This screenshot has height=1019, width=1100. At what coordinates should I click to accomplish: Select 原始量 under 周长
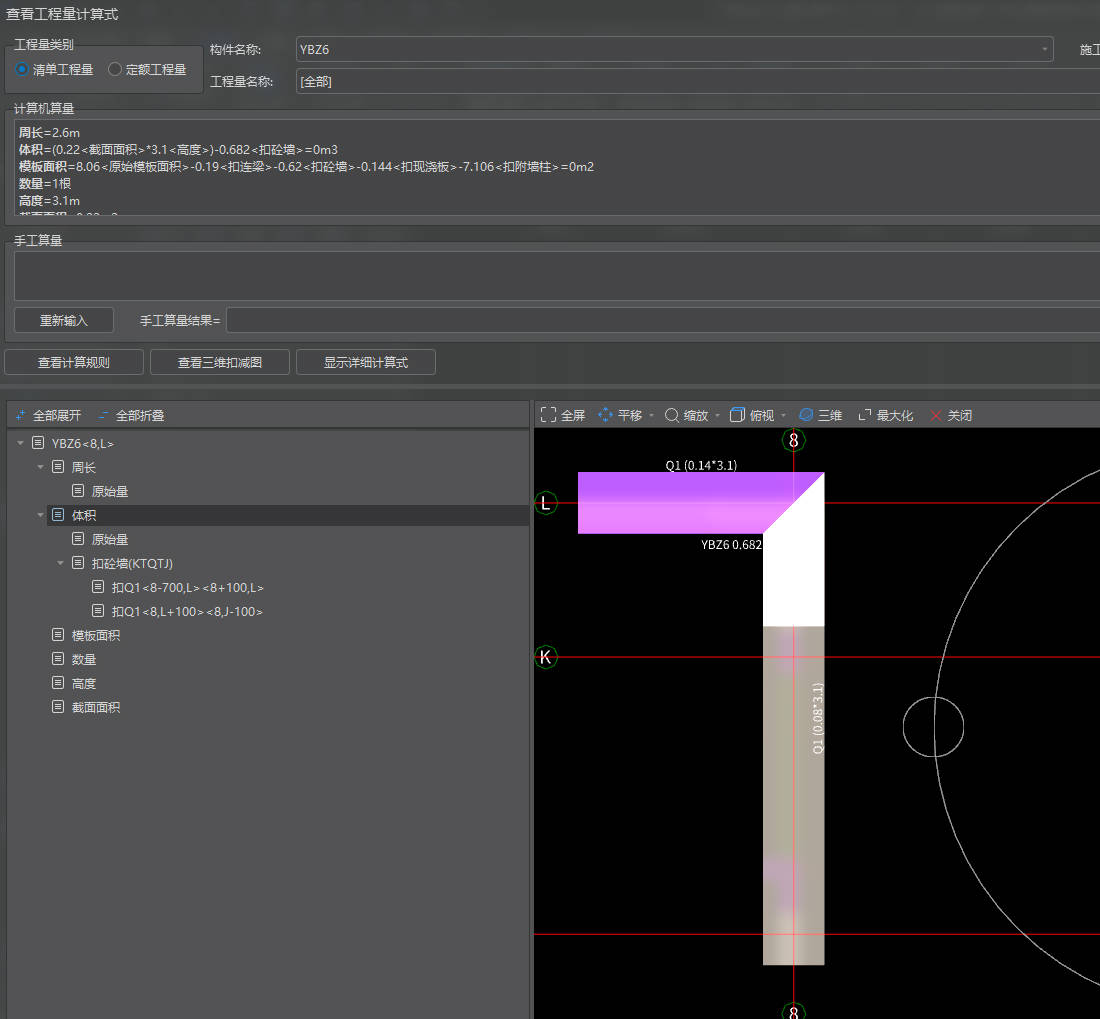point(109,492)
